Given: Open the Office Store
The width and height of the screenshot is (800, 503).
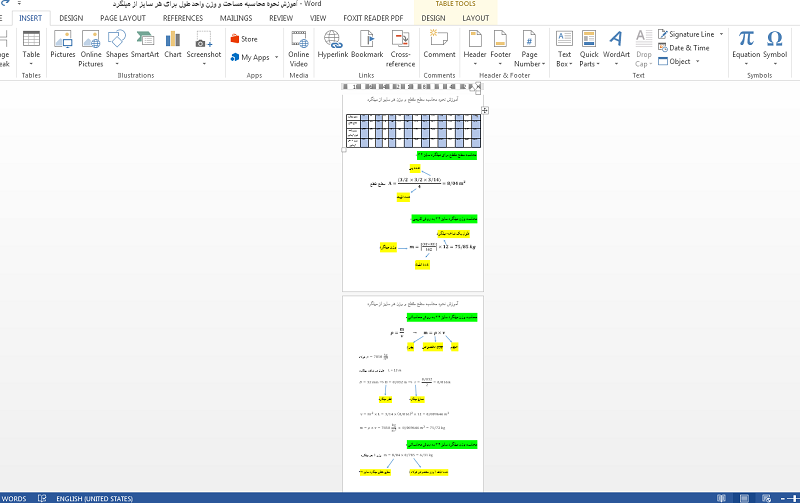Looking at the screenshot, I should point(244,39).
